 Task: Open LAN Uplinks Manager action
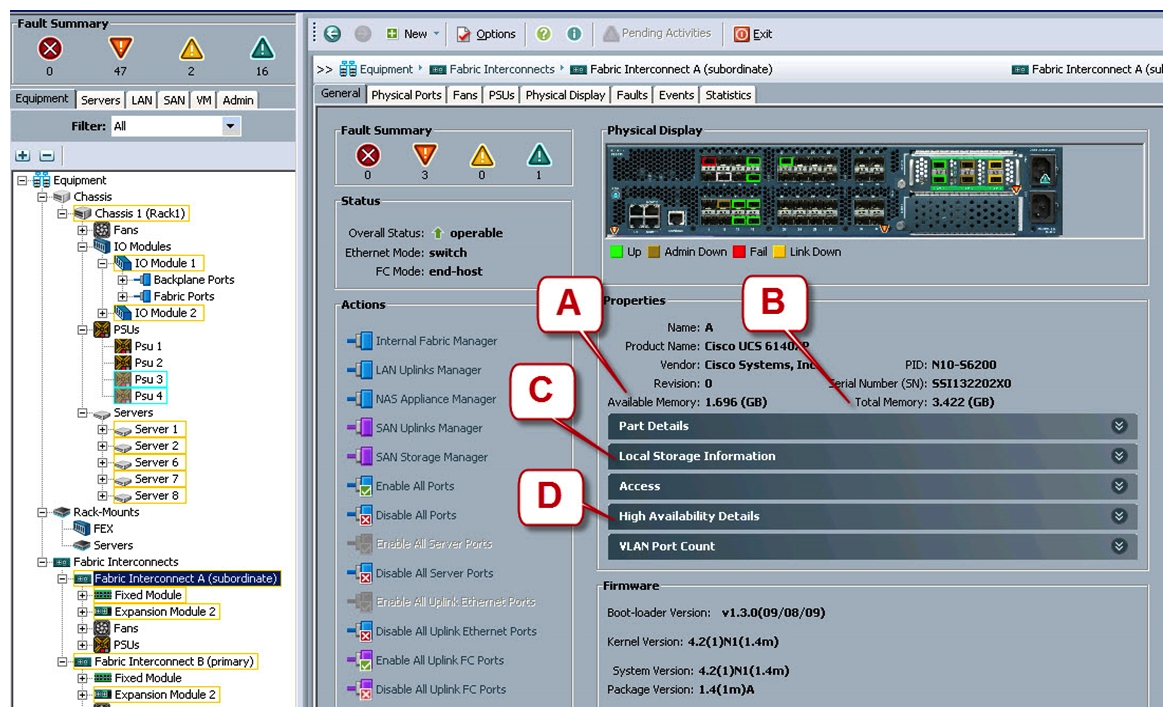(414, 370)
